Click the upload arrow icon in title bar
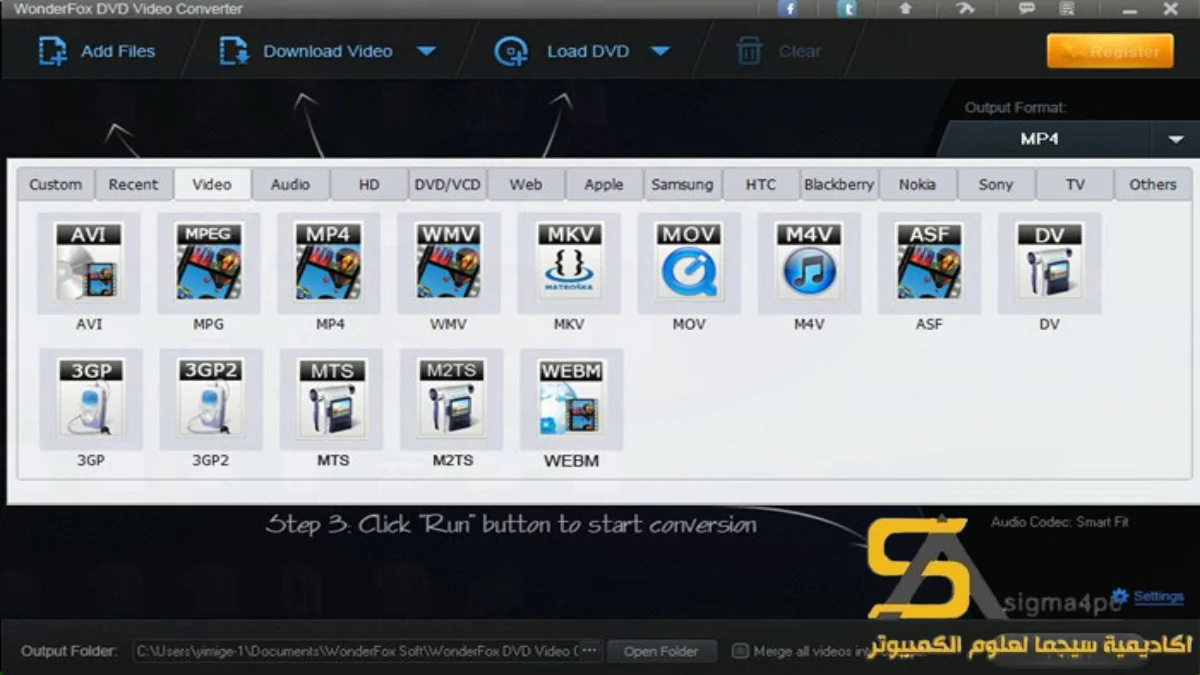The width and height of the screenshot is (1200, 675). [906, 8]
